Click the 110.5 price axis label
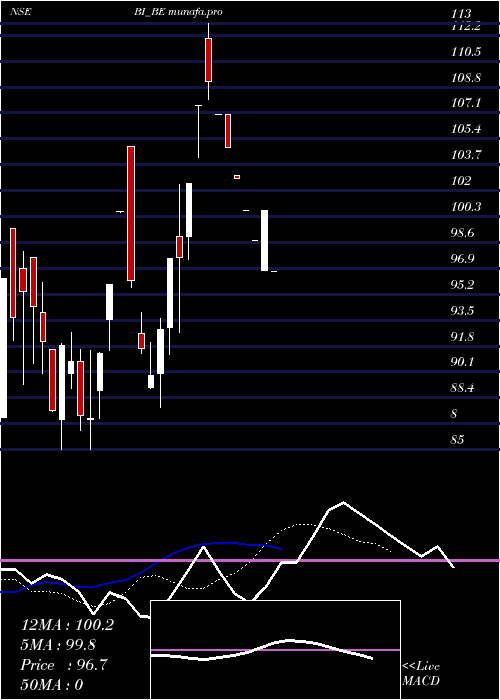This screenshot has width=500, height=700. click(x=466, y=52)
